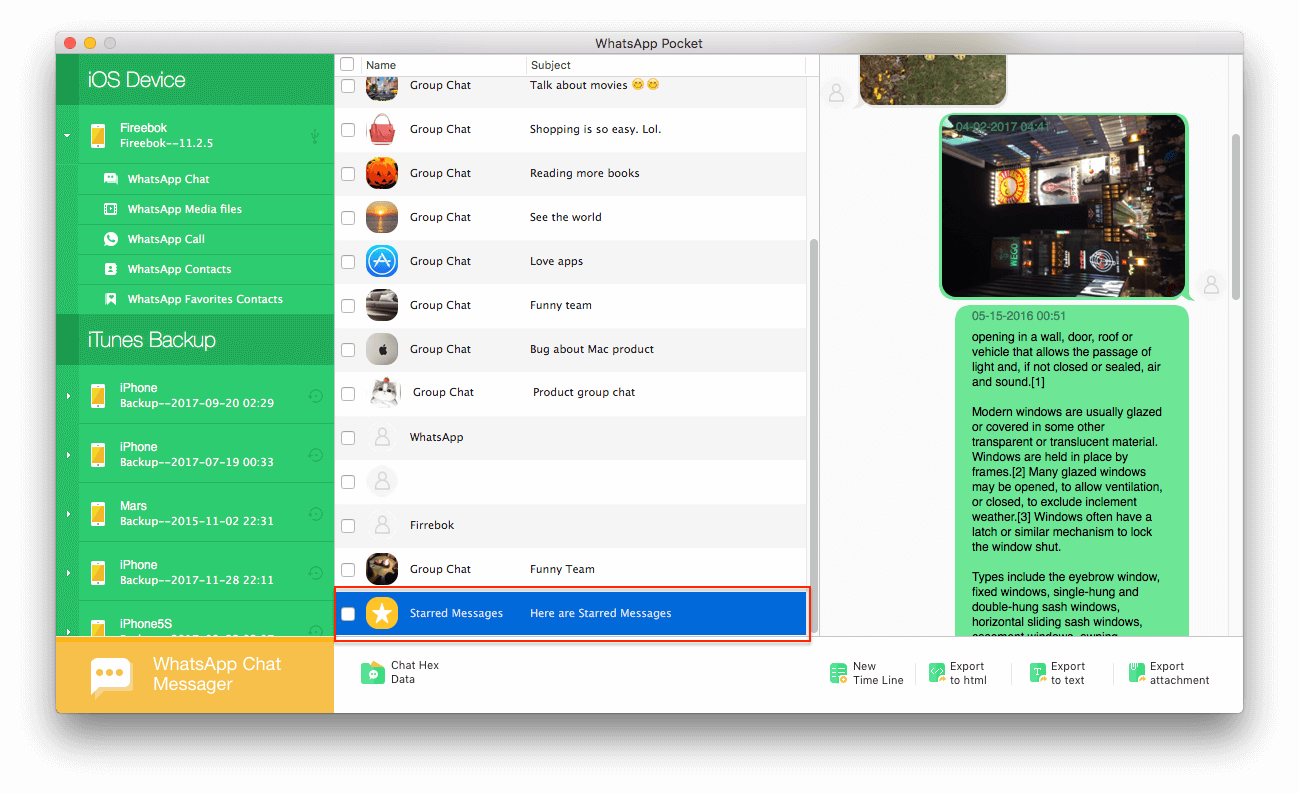
Task: Click New Time Line button
Action: pos(866,673)
